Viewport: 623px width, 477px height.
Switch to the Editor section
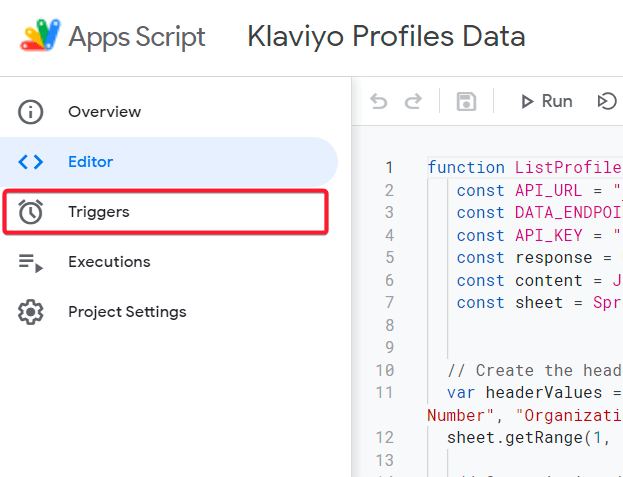pos(91,162)
